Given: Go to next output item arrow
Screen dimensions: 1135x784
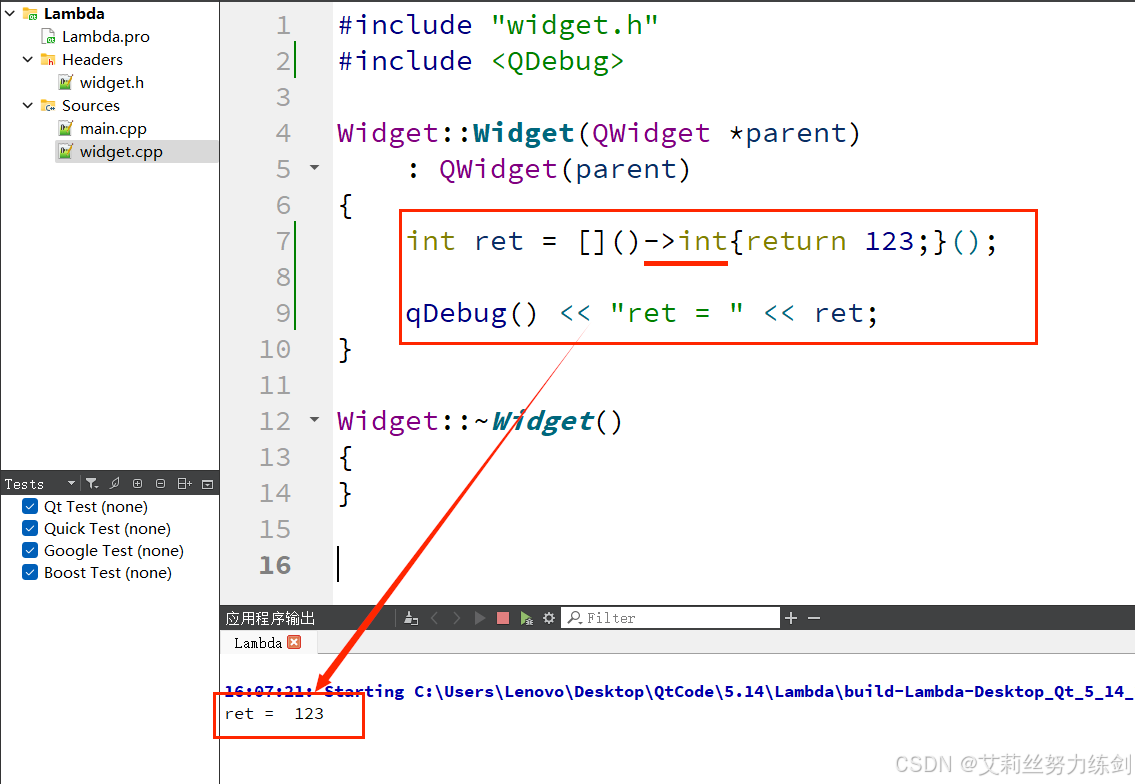Looking at the screenshot, I should [457, 618].
